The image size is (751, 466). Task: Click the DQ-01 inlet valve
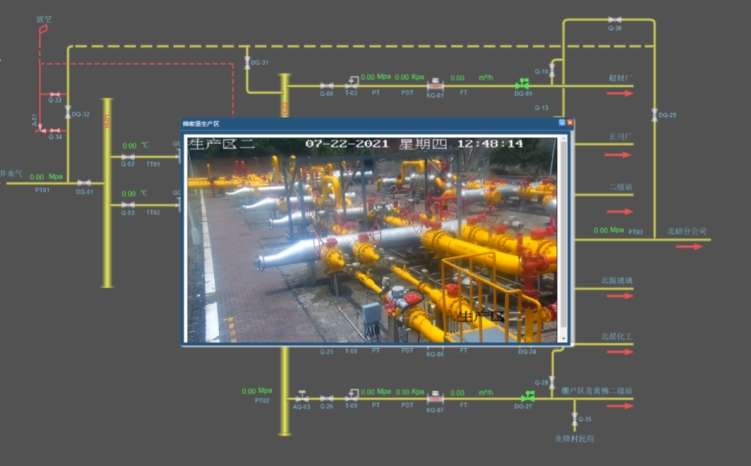[x=84, y=183]
